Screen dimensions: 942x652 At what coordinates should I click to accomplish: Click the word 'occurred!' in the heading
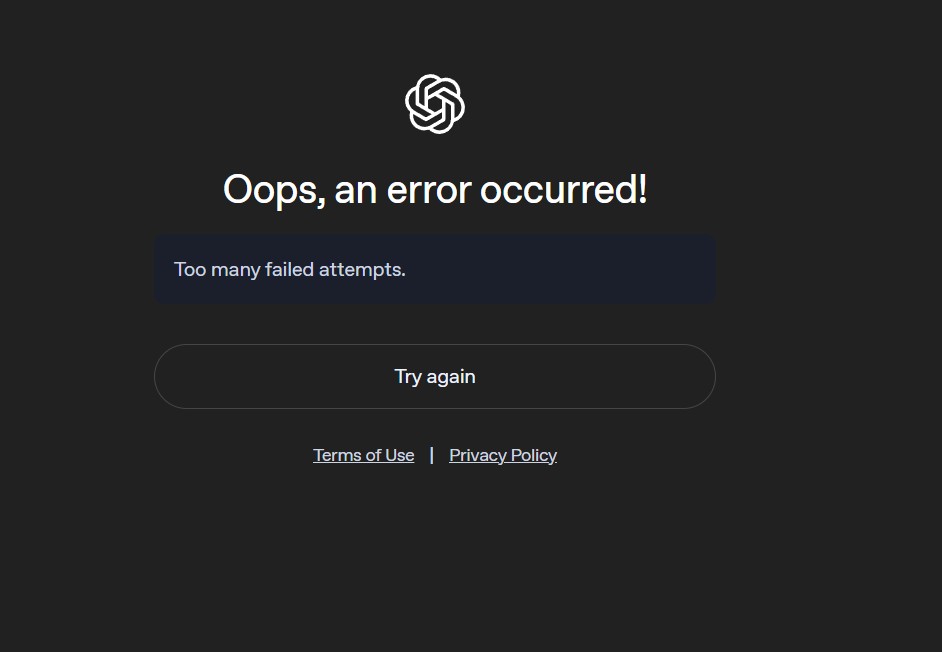click(x=564, y=190)
